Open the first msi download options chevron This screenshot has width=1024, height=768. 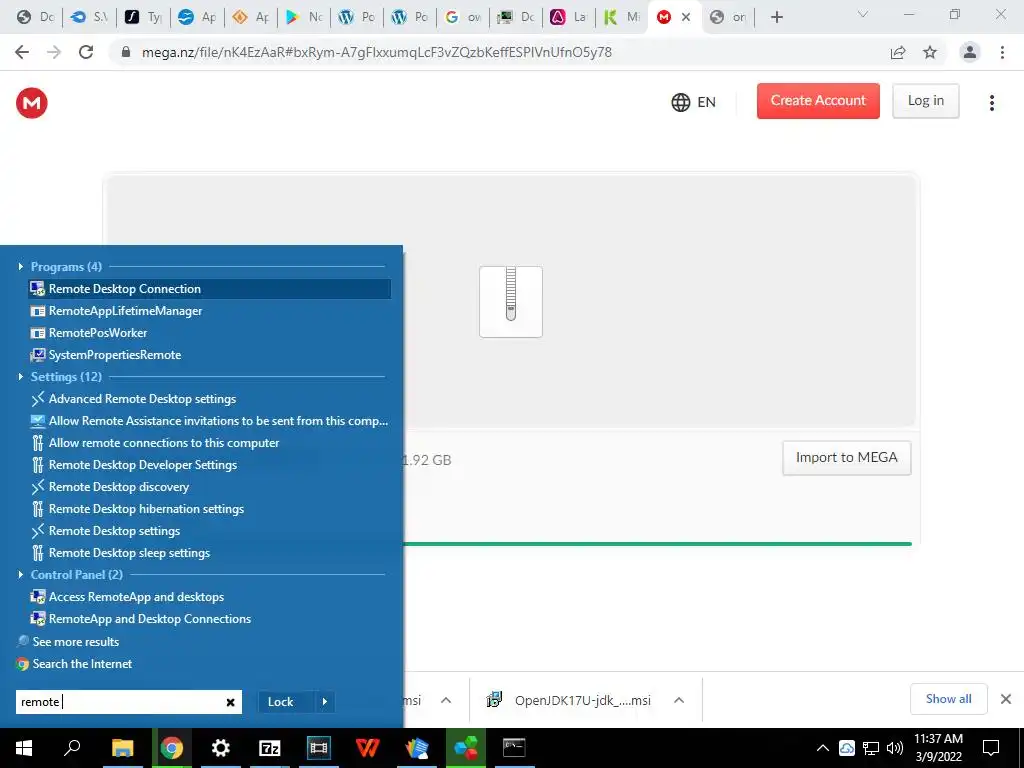446,700
